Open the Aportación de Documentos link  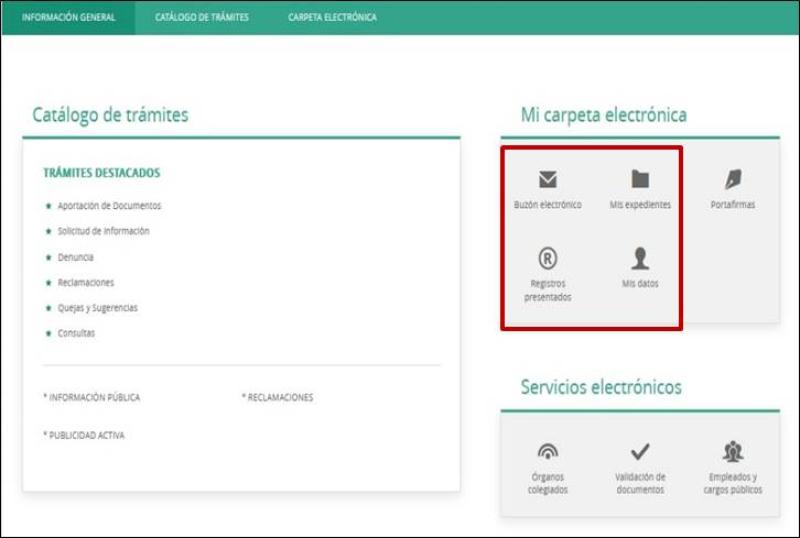click(109, 206)
